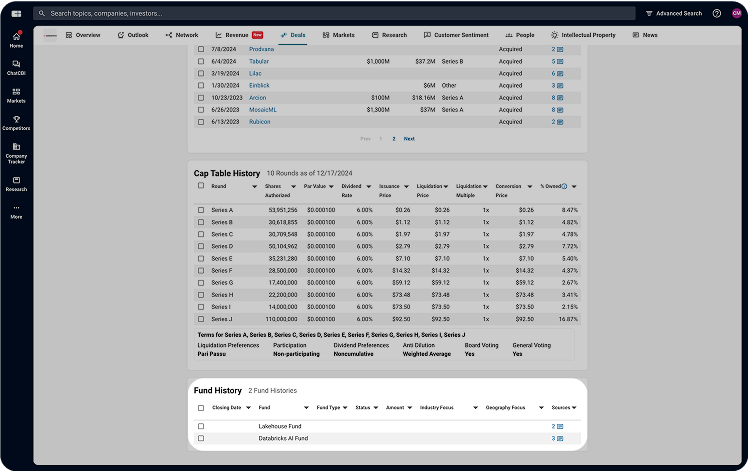Click the Advanced Search button

[674, 14]
